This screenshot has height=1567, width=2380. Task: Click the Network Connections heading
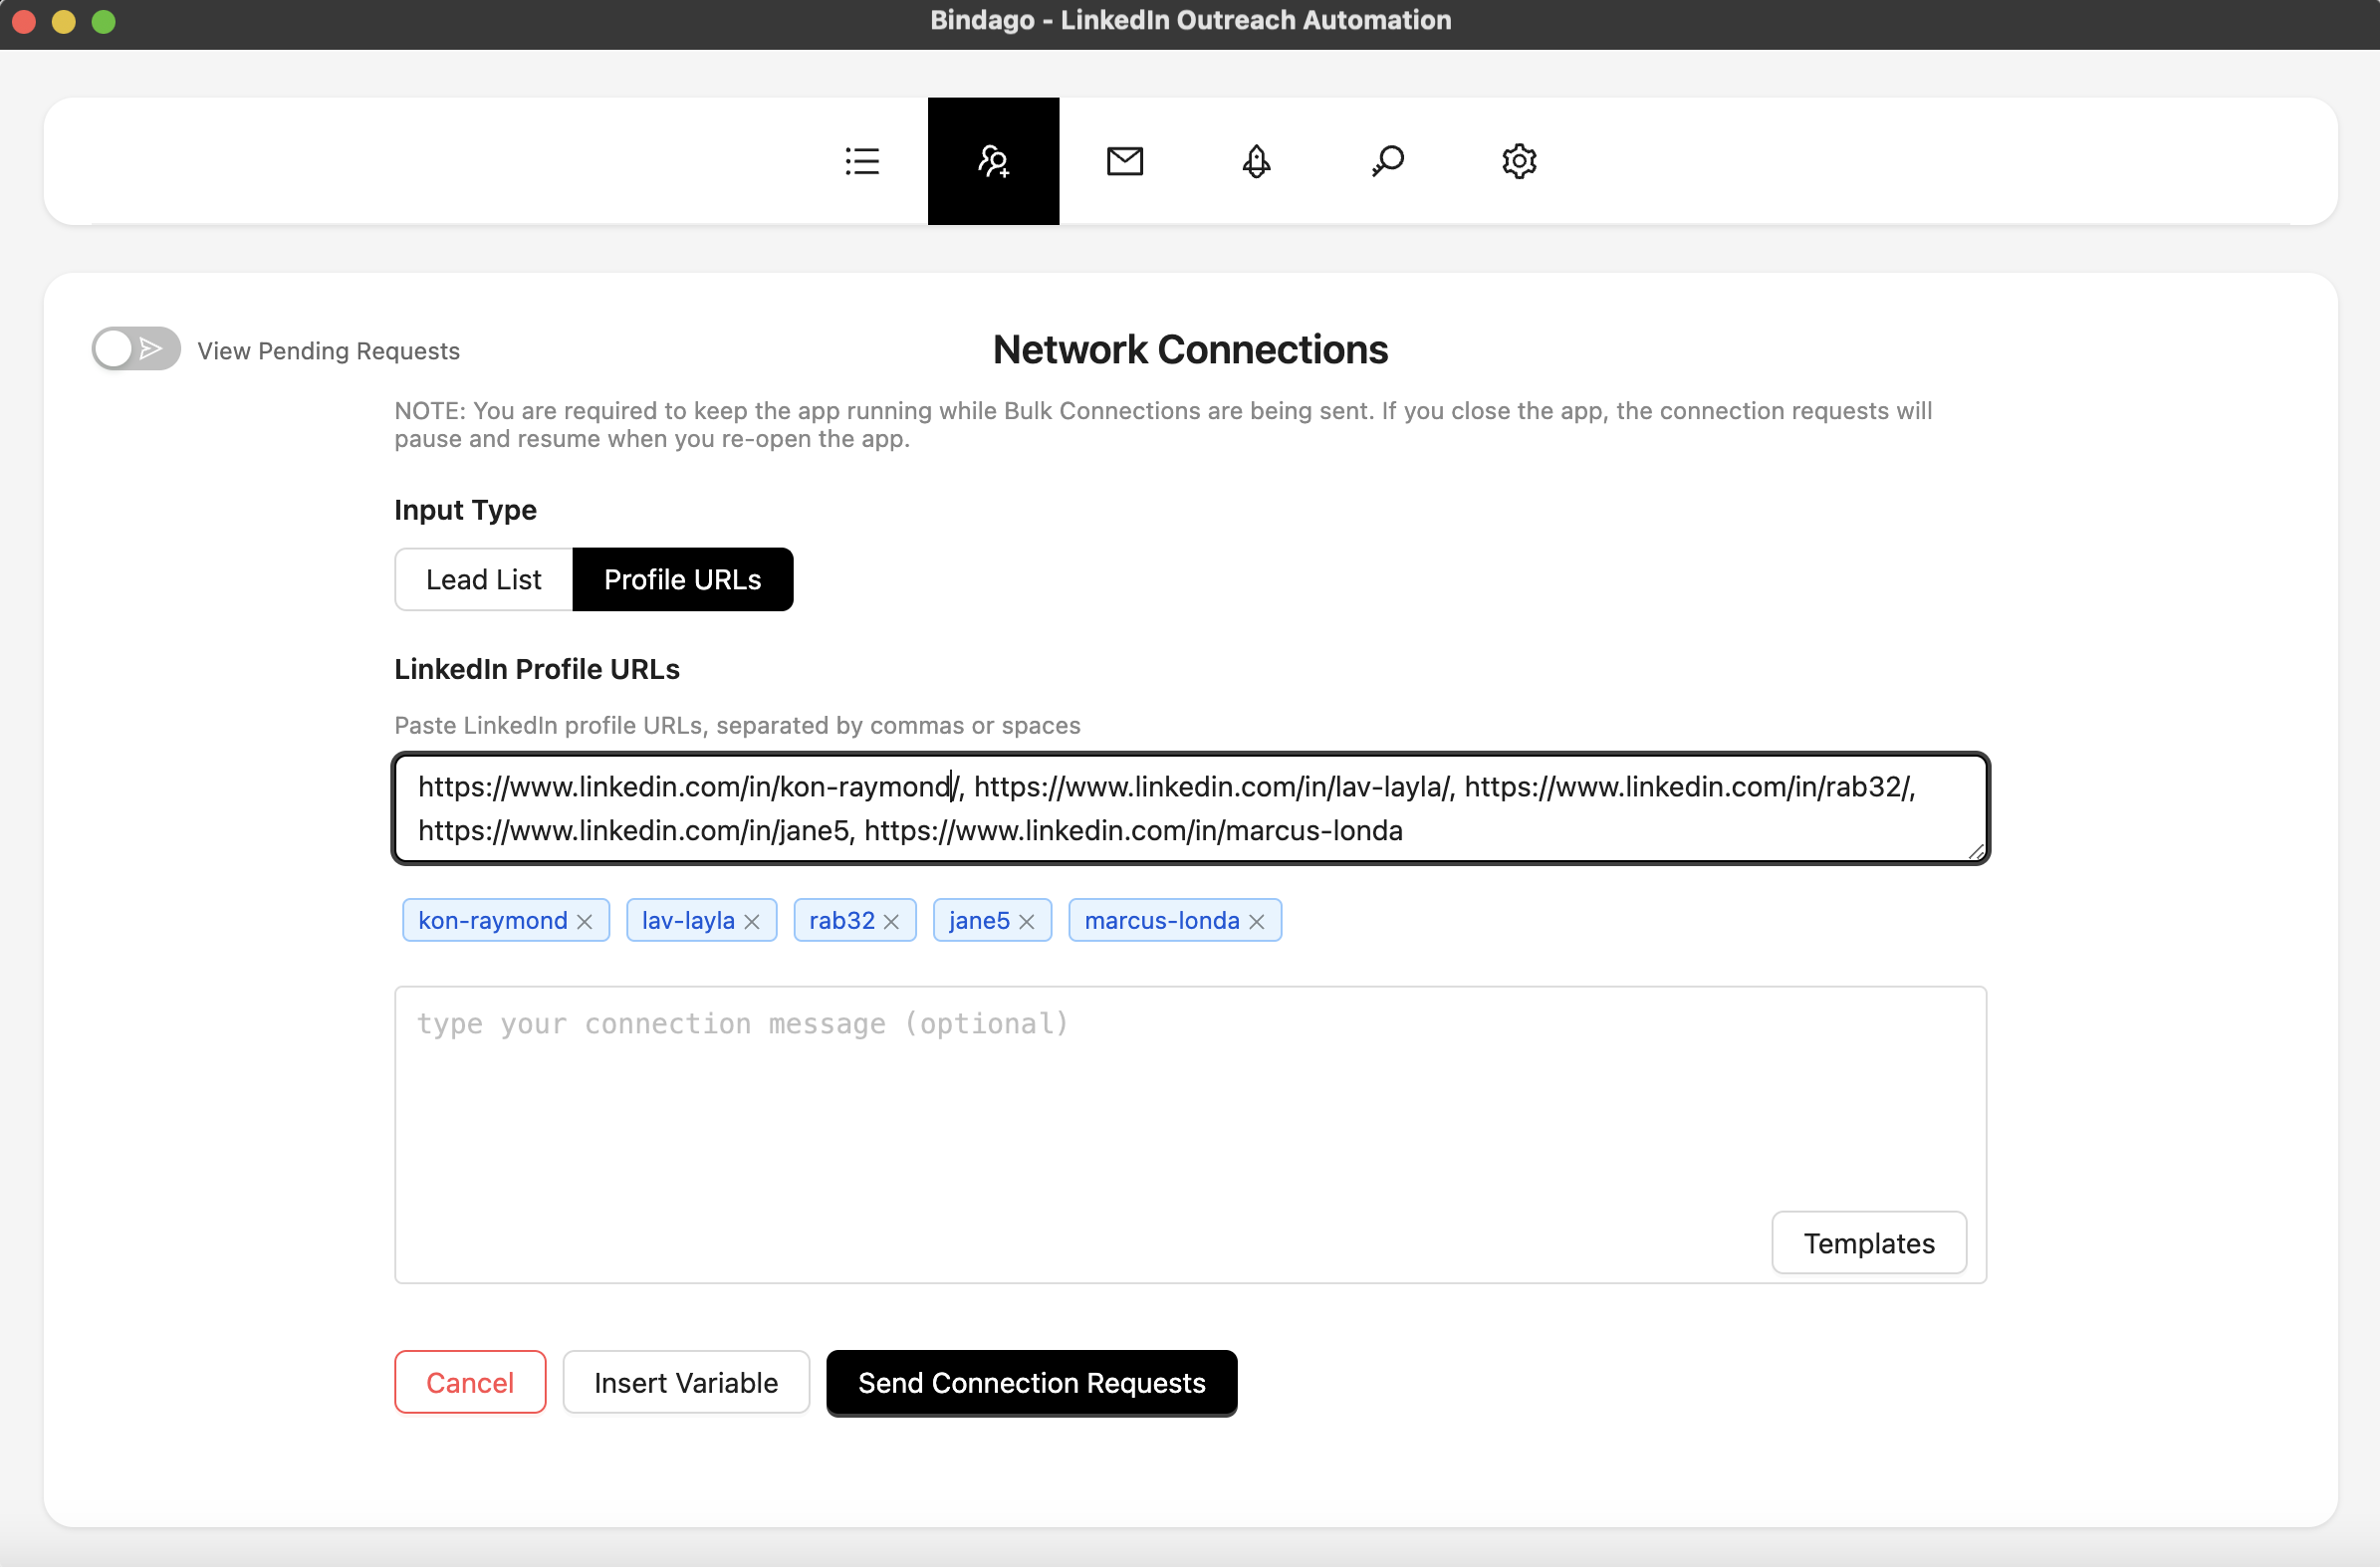click(1190, 350)
